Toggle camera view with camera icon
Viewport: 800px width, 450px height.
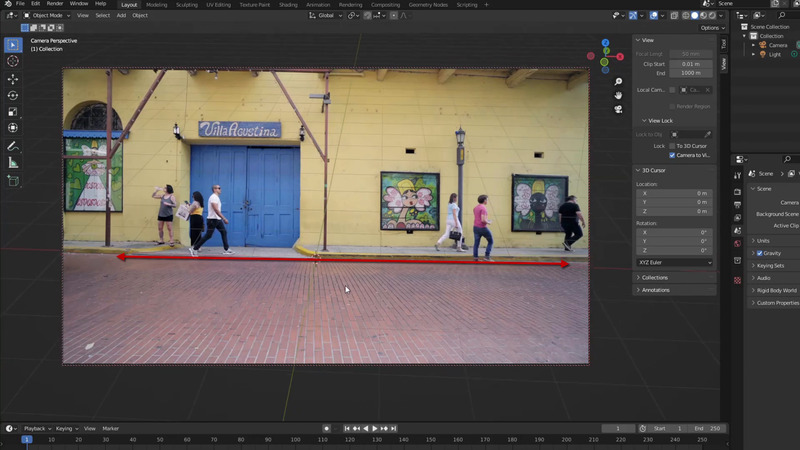click(x=619, y=109)
